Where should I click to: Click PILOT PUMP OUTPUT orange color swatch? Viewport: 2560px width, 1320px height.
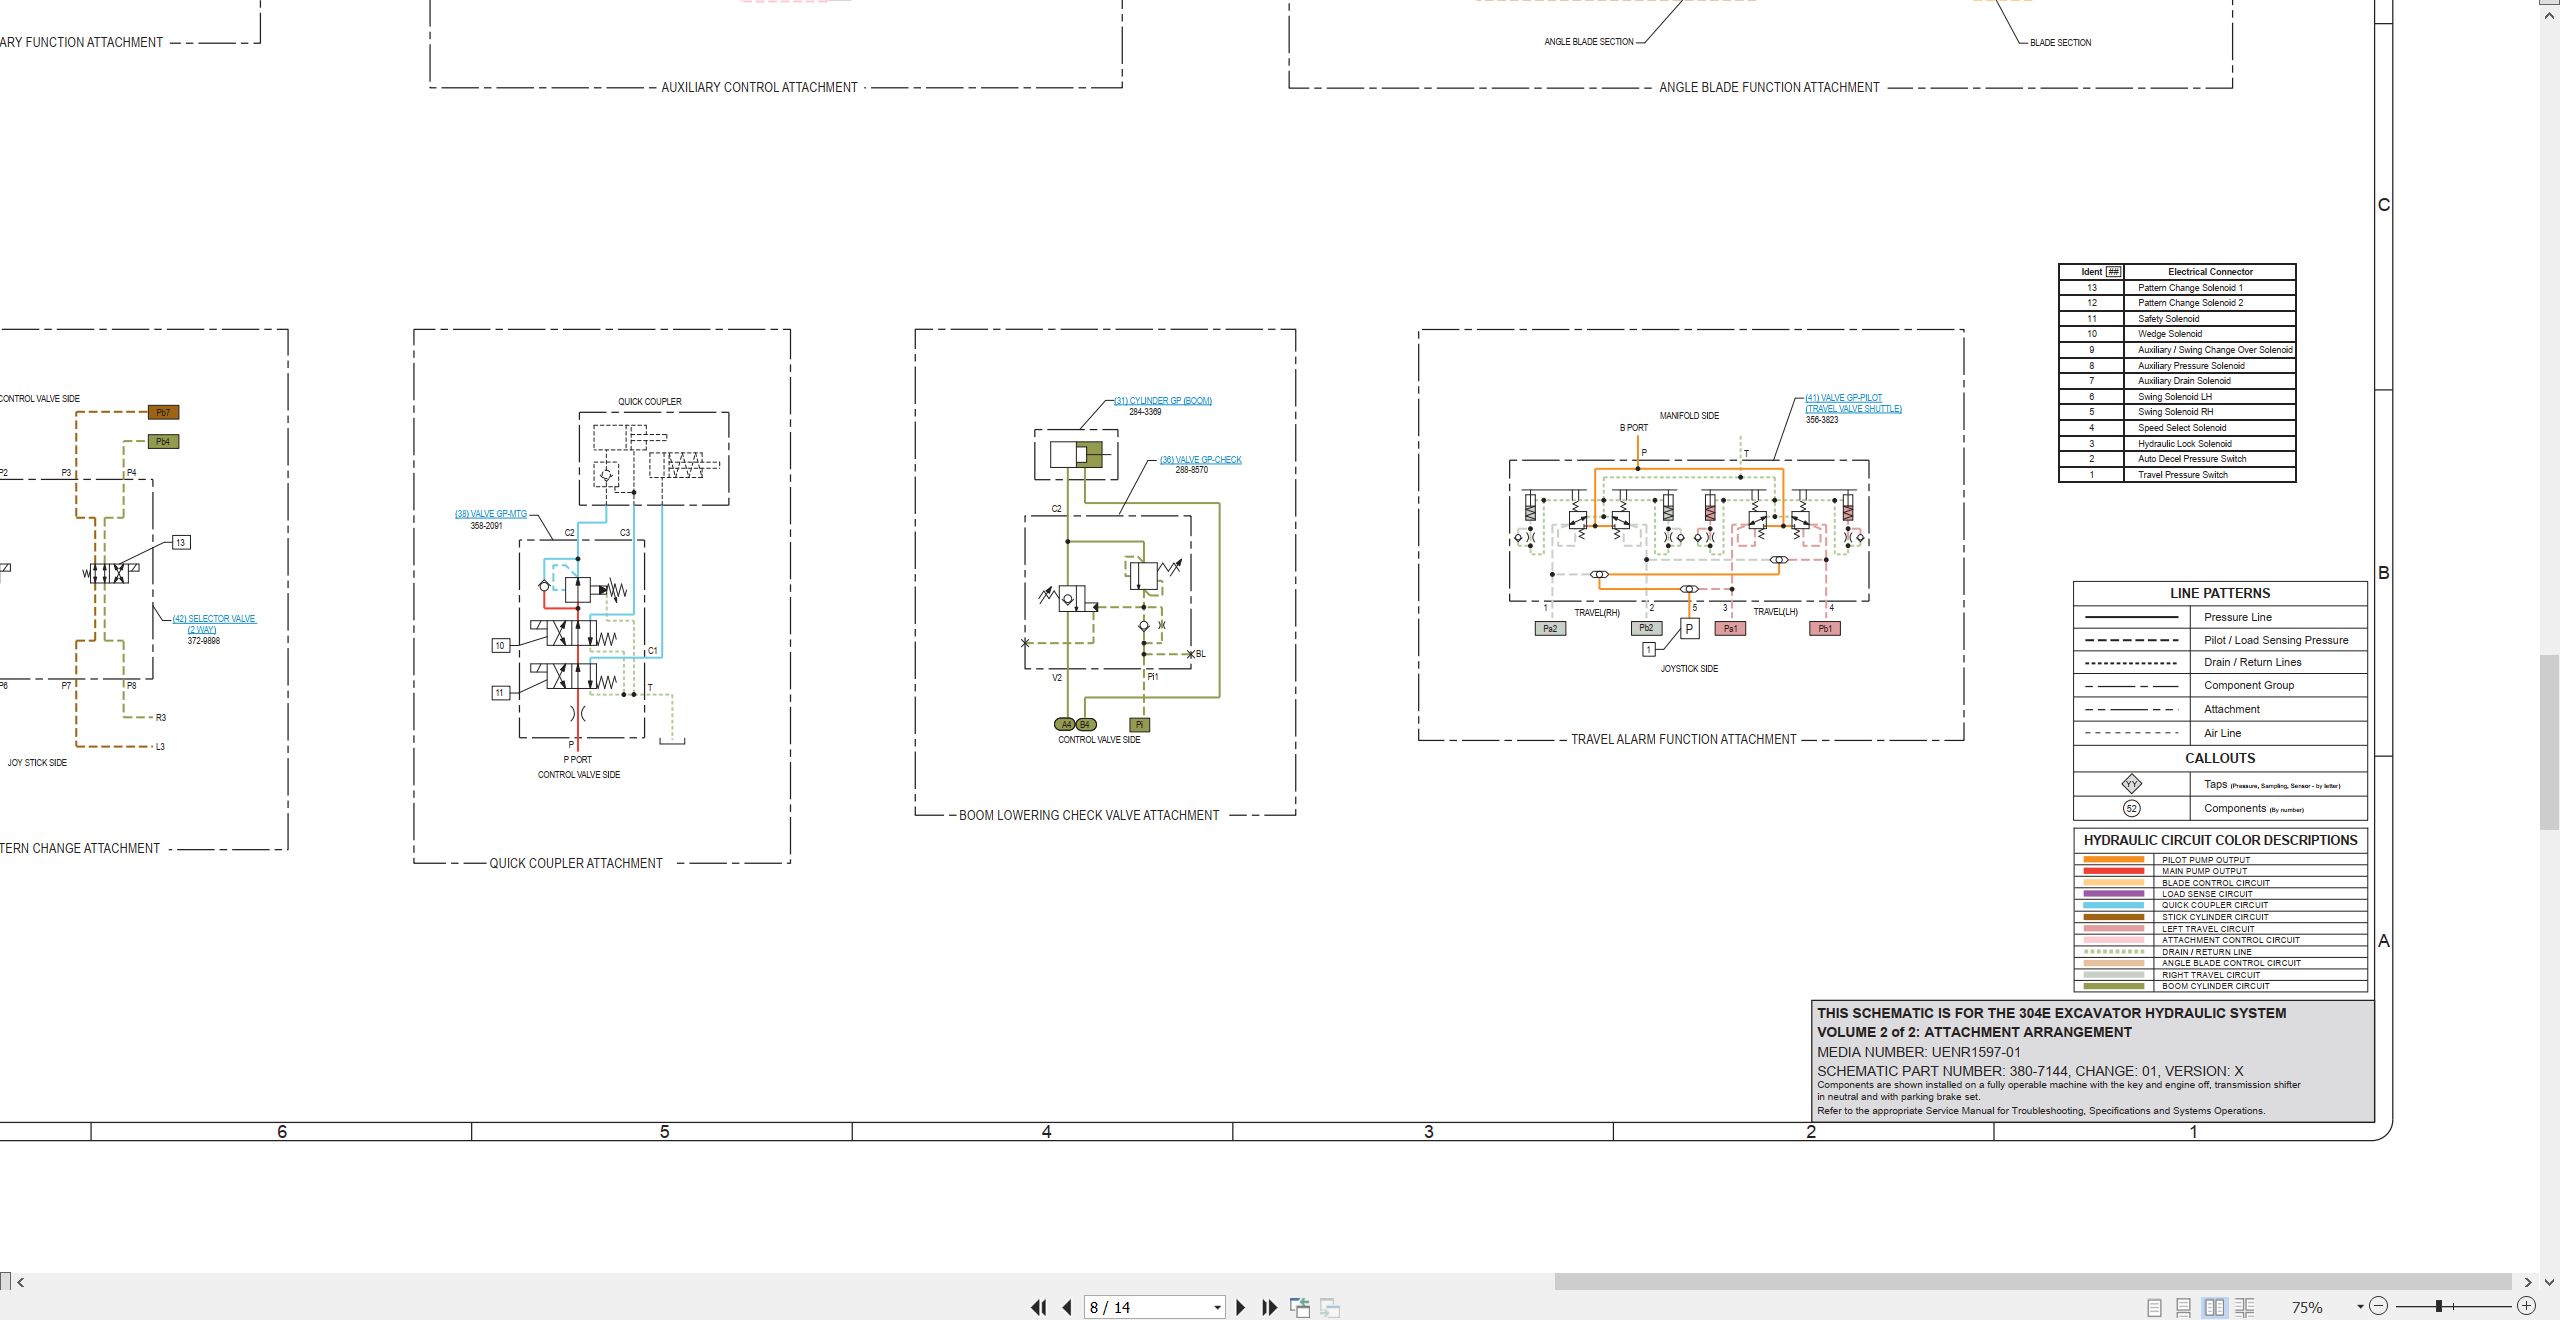pos(2114,860)
